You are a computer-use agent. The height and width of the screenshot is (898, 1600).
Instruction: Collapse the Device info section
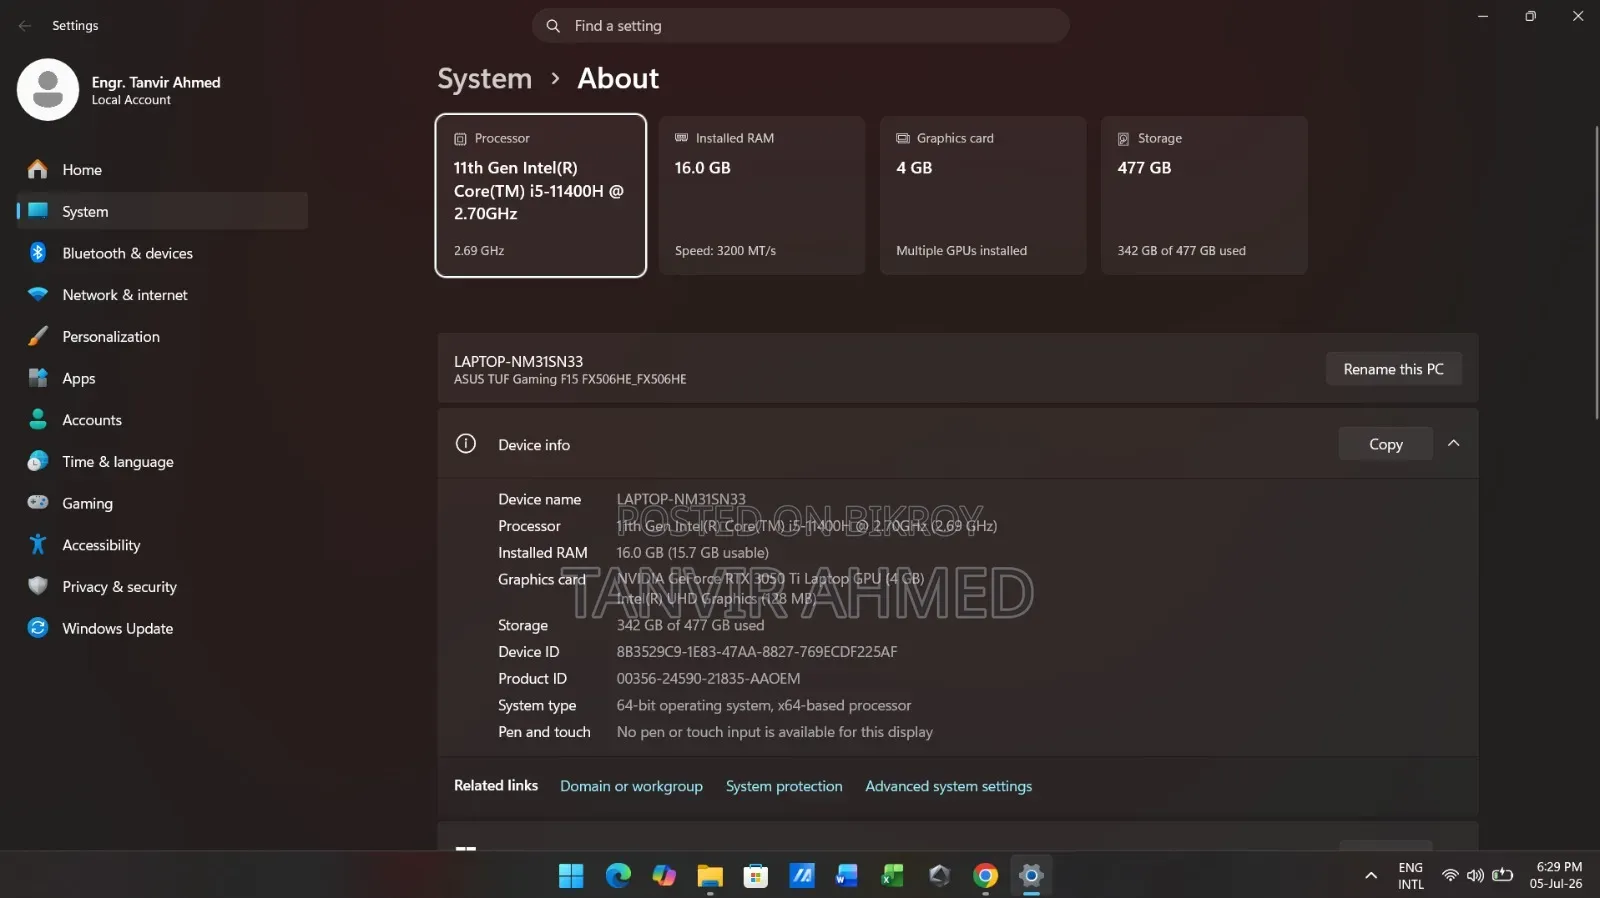tap(1454, 444)
